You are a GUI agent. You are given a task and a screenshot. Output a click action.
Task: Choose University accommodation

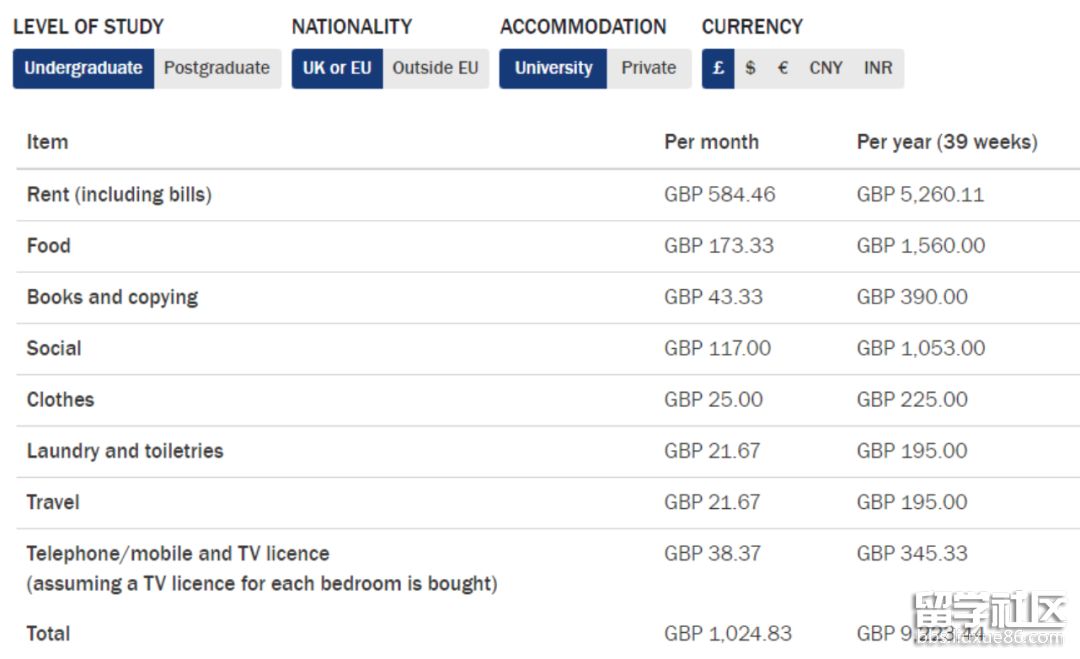553,68
